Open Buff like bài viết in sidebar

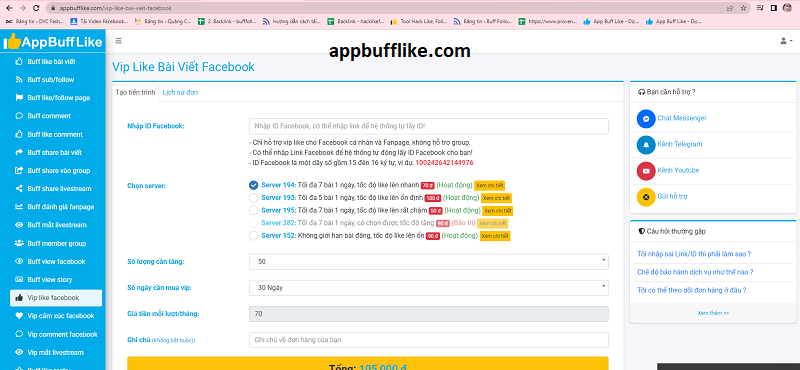click(x=52, y=62)
